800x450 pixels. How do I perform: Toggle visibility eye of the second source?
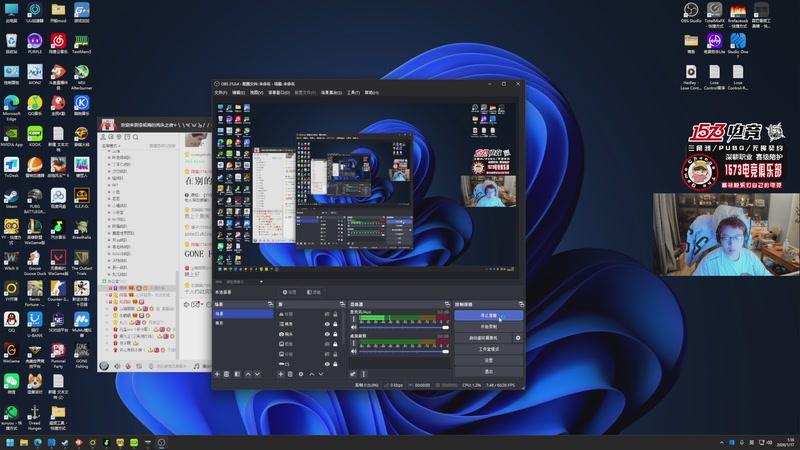[327, 324]
